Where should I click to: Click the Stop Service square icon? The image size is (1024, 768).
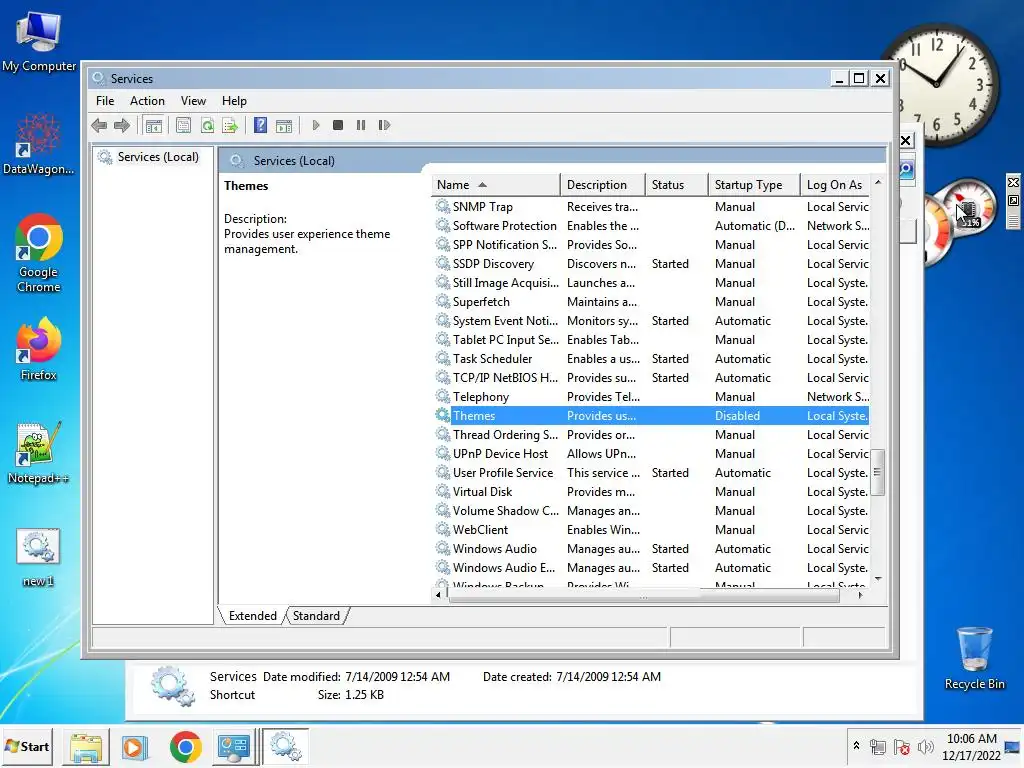coord(338,125)
